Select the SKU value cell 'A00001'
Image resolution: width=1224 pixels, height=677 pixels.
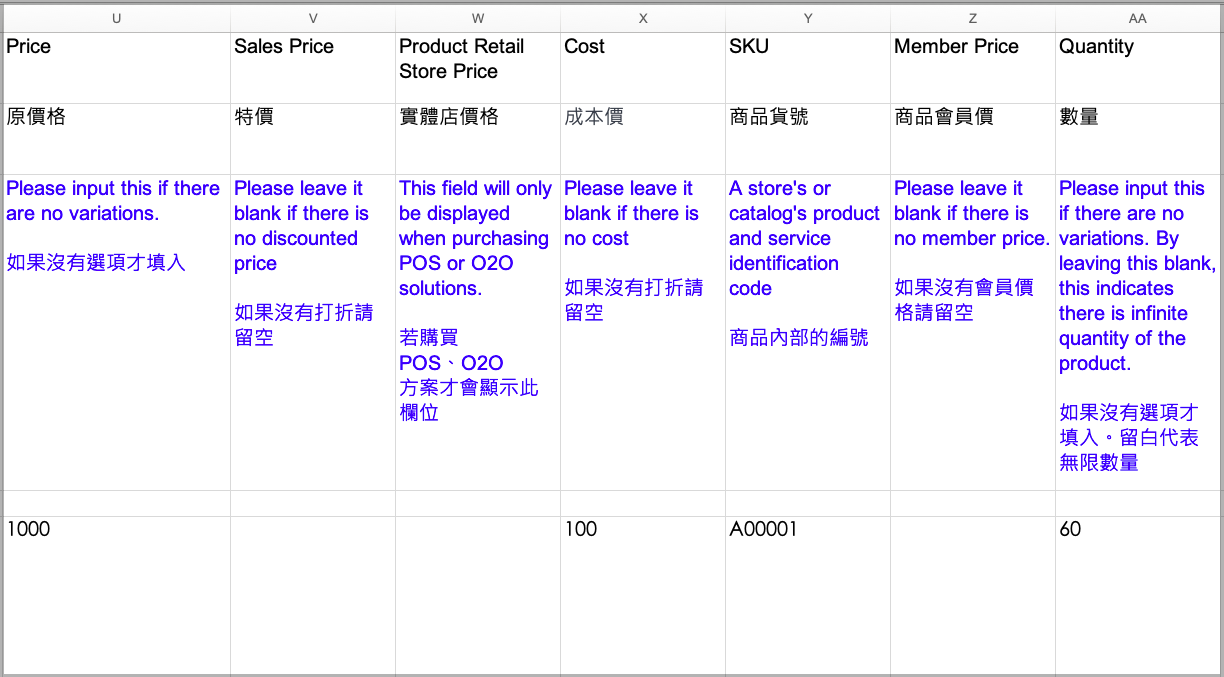coord(808,595)
